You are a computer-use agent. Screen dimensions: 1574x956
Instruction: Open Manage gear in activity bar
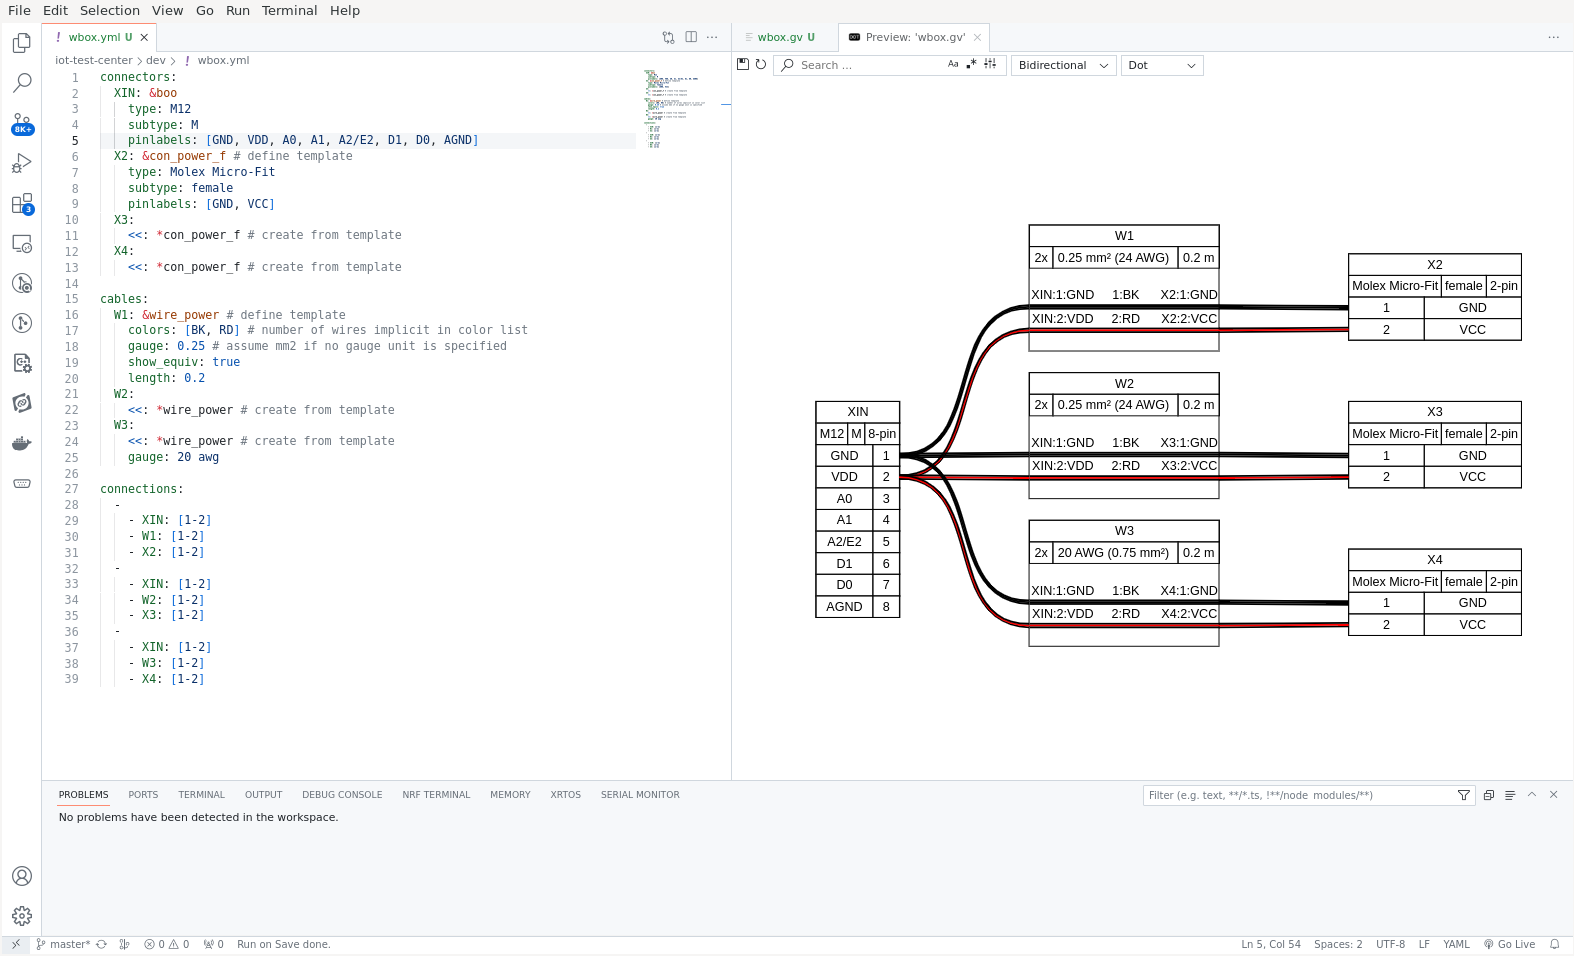tap(21, 916)
